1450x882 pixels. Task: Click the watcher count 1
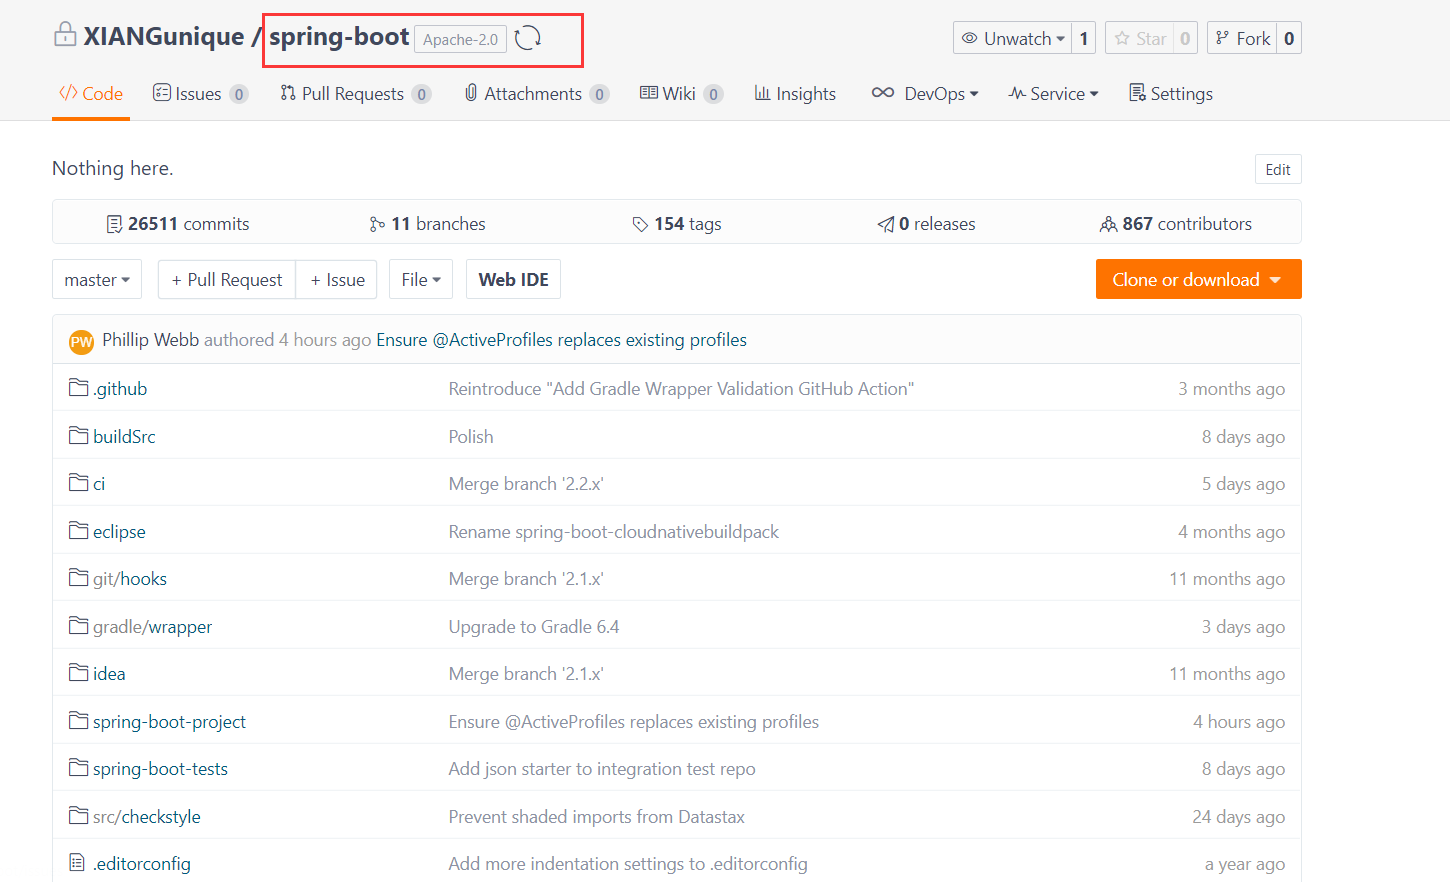point(1084,38)
